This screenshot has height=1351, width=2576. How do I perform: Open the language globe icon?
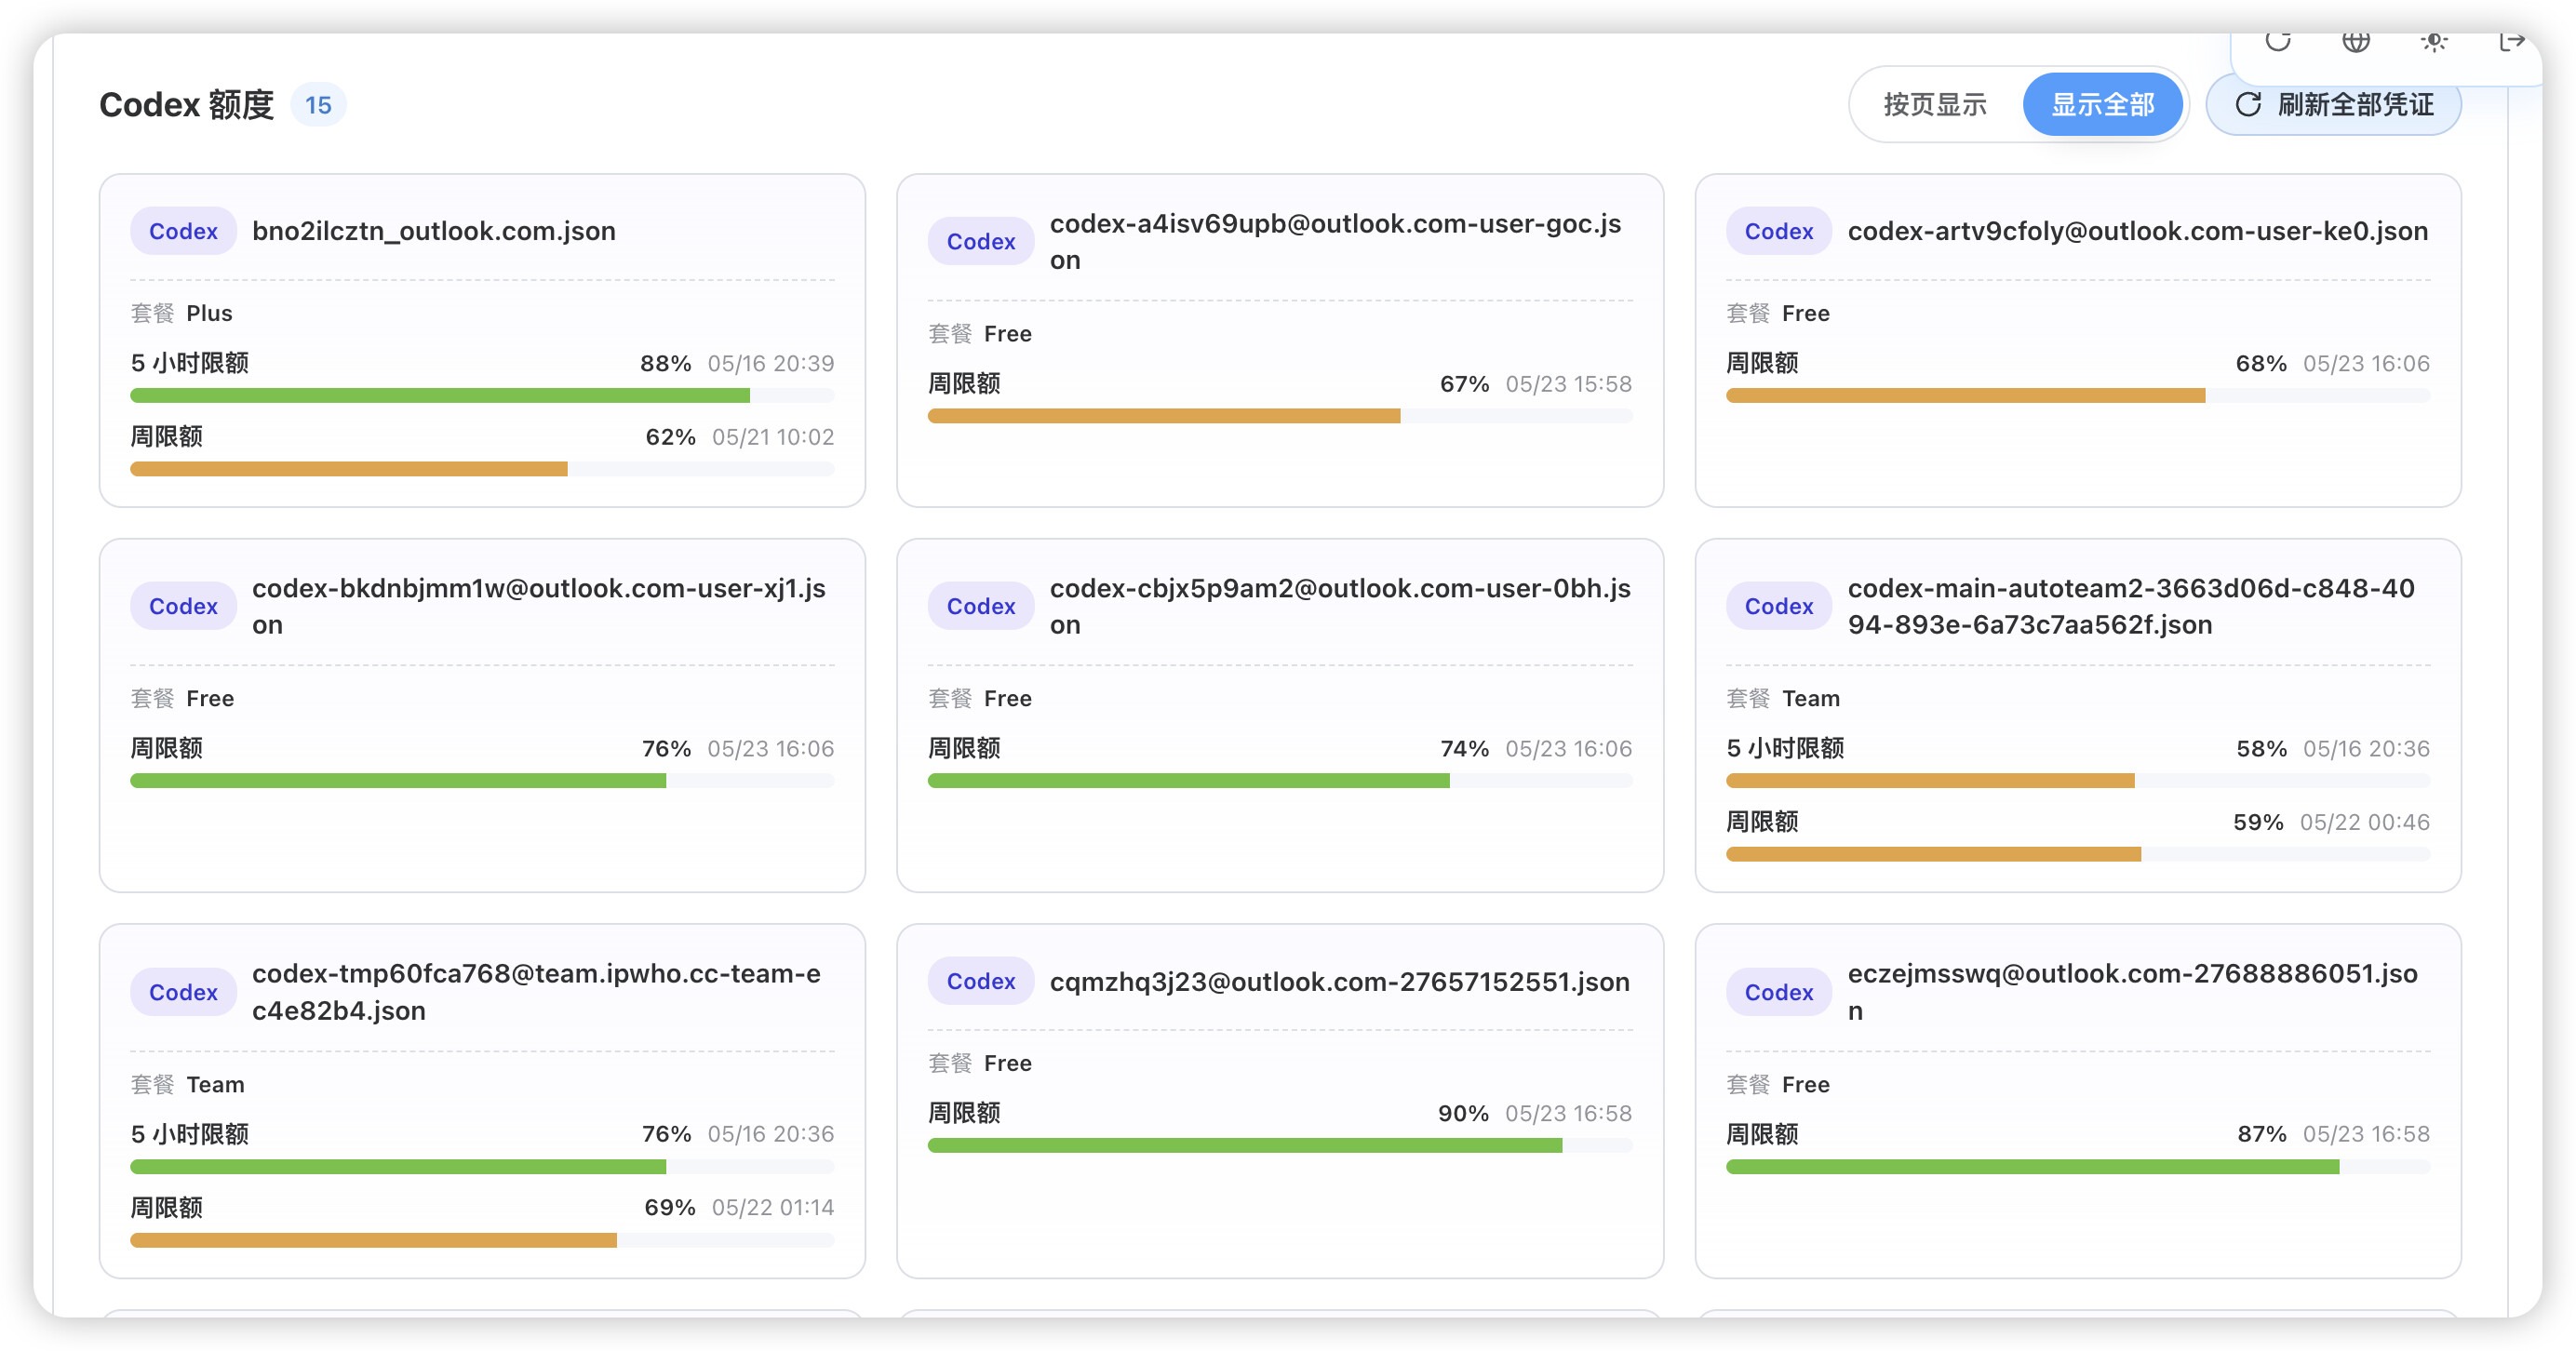pos(2356,41)
